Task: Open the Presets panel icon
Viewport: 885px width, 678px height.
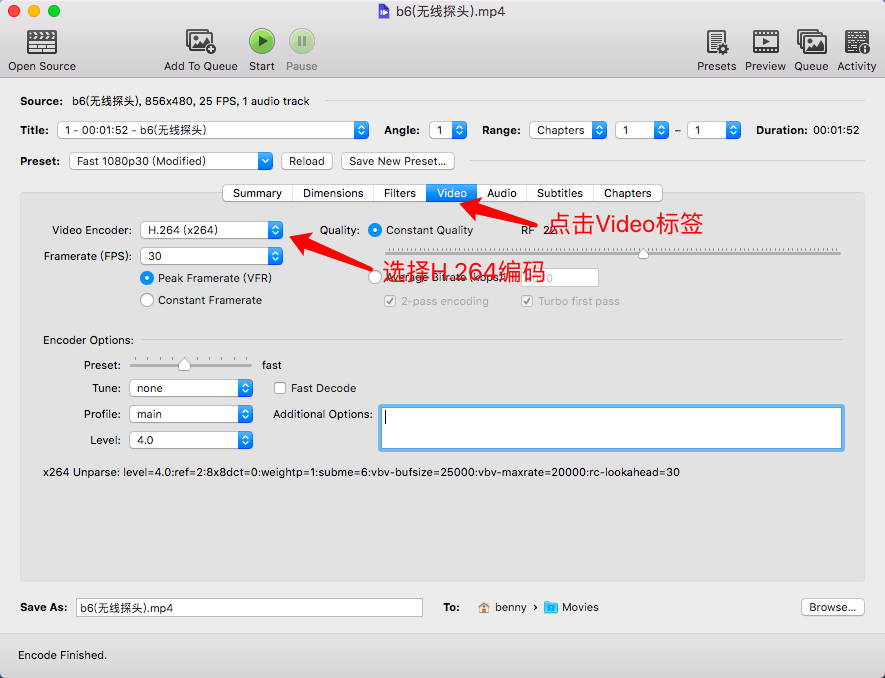Action: pyautogui.click(x=717, y=42)
